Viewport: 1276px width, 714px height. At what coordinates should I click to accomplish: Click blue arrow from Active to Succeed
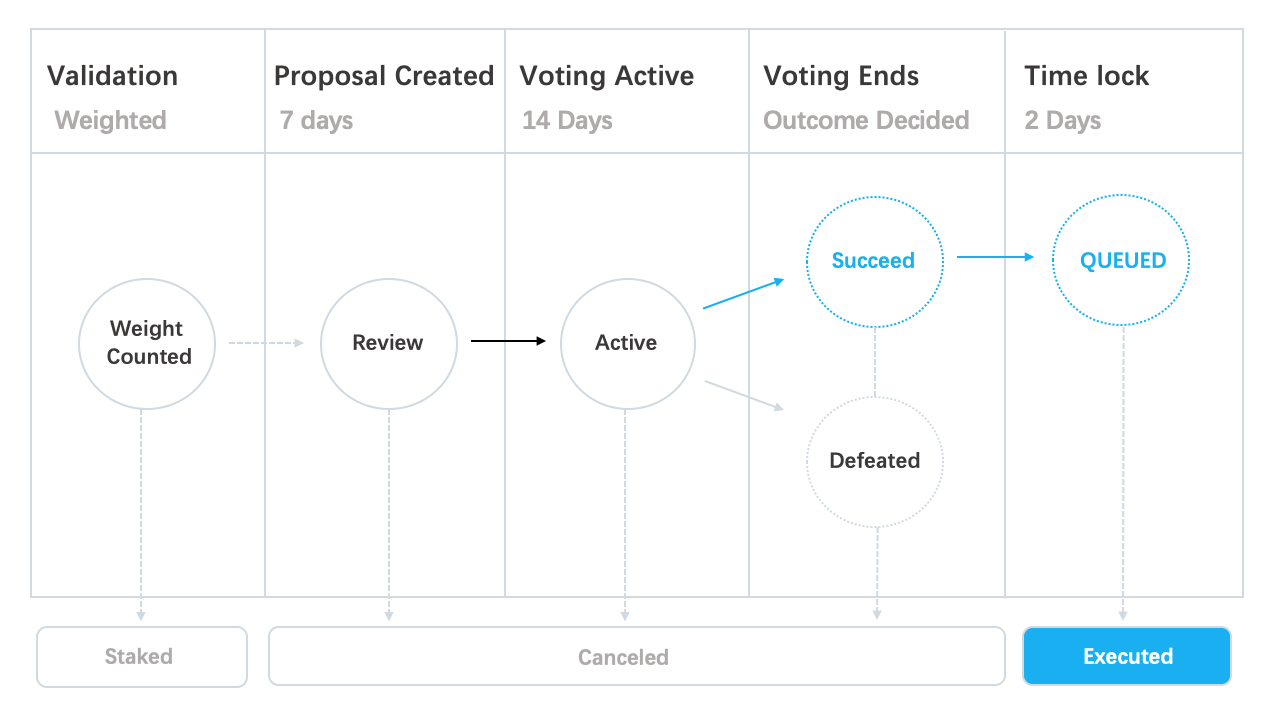pos(744,294)
